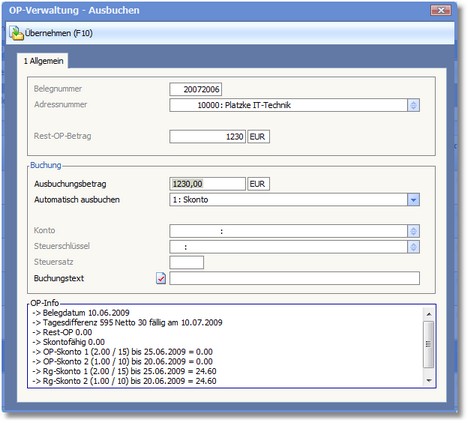
Task: Open the Adressnummer lookup spinner icon
Action: point(413,105)
